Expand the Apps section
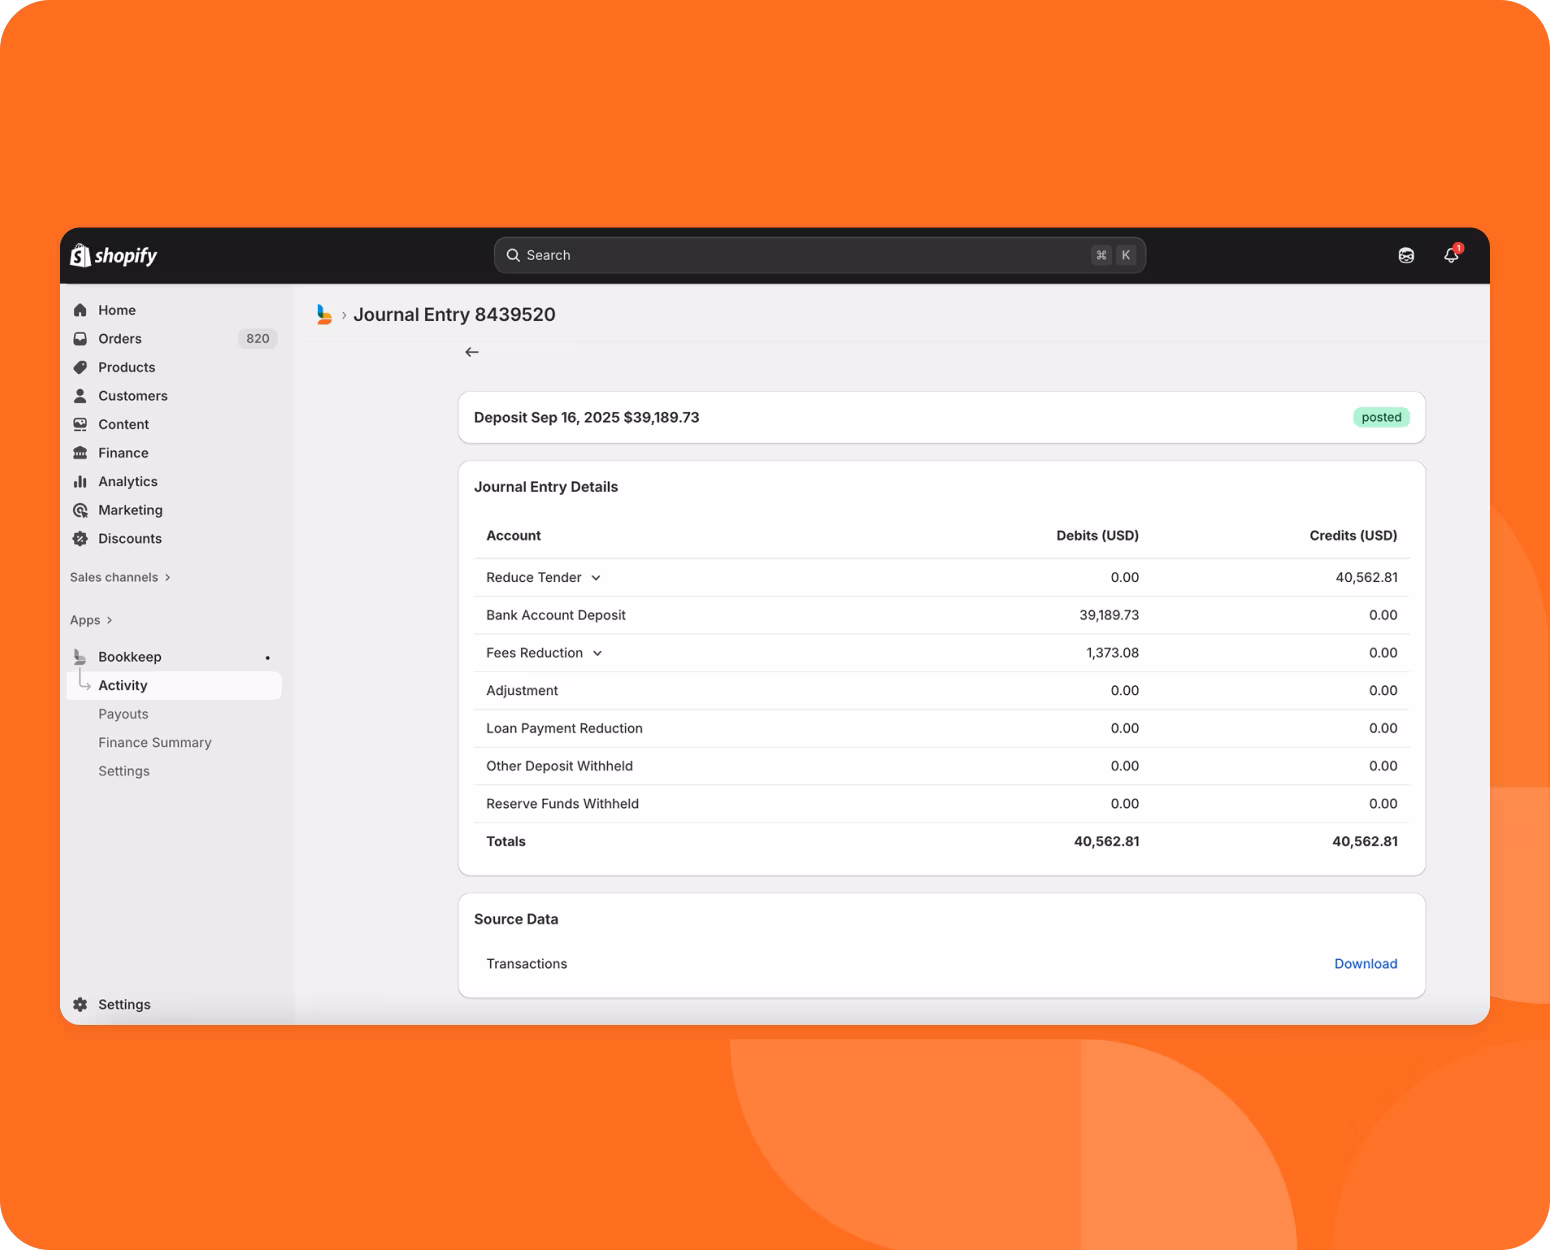1550x1250 pixels. pyautogui.click(x=91, y=620)
